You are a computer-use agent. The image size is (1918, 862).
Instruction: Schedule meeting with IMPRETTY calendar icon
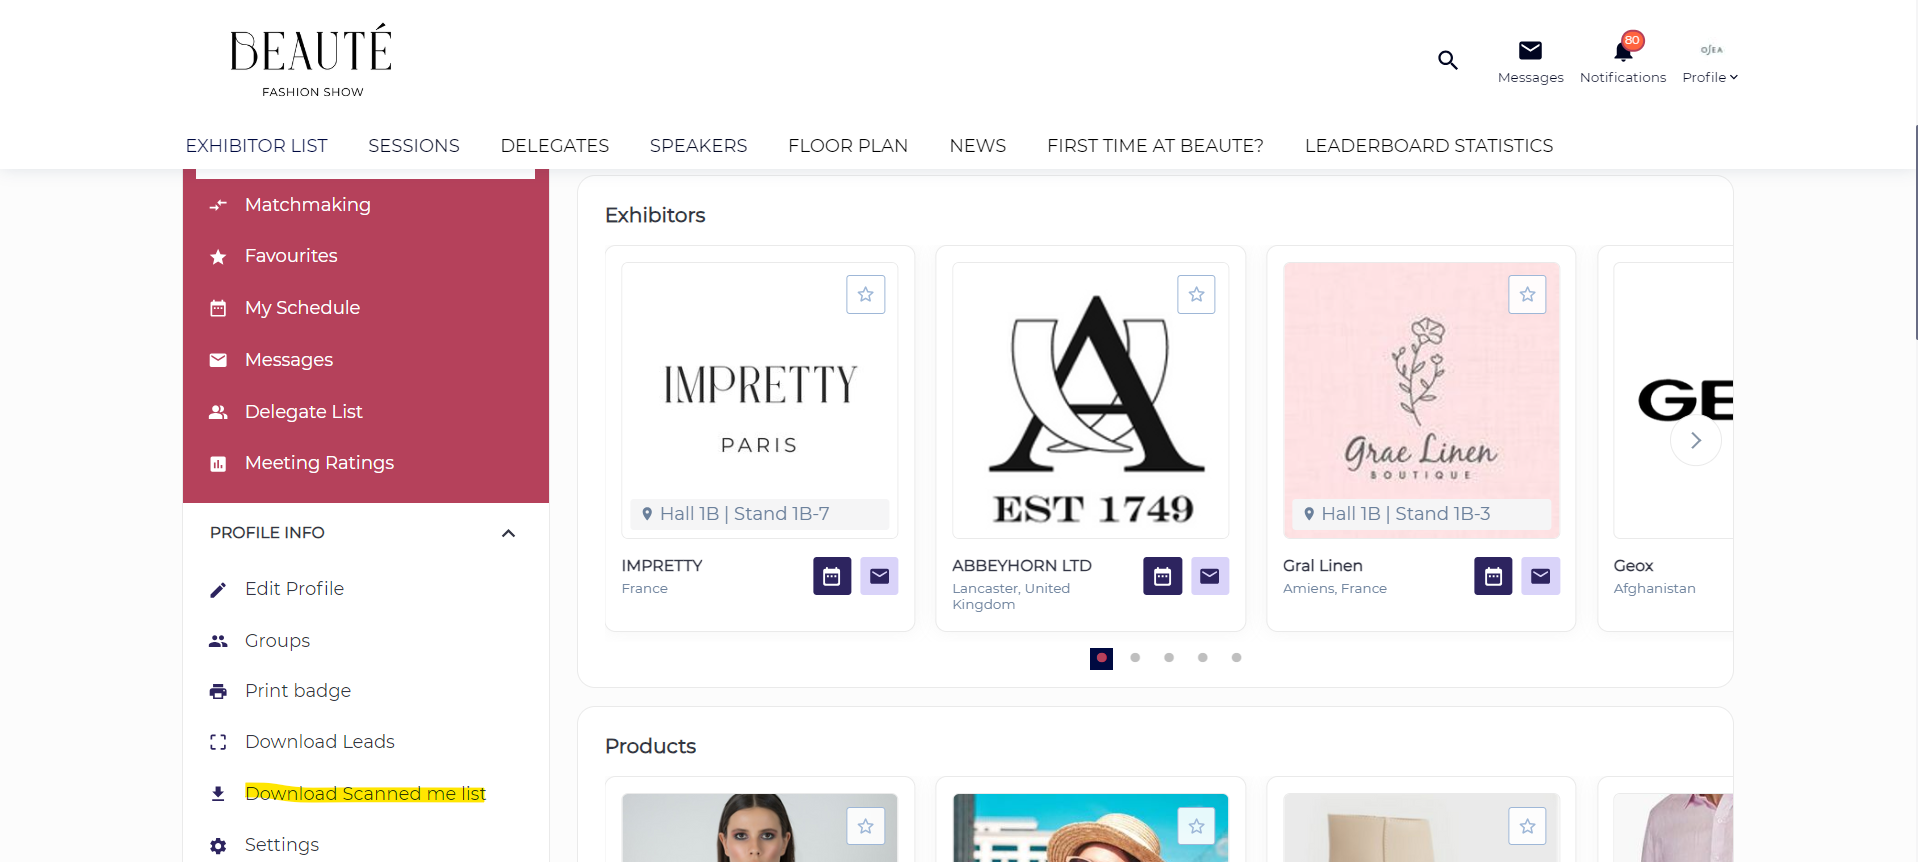coord(831,576)
